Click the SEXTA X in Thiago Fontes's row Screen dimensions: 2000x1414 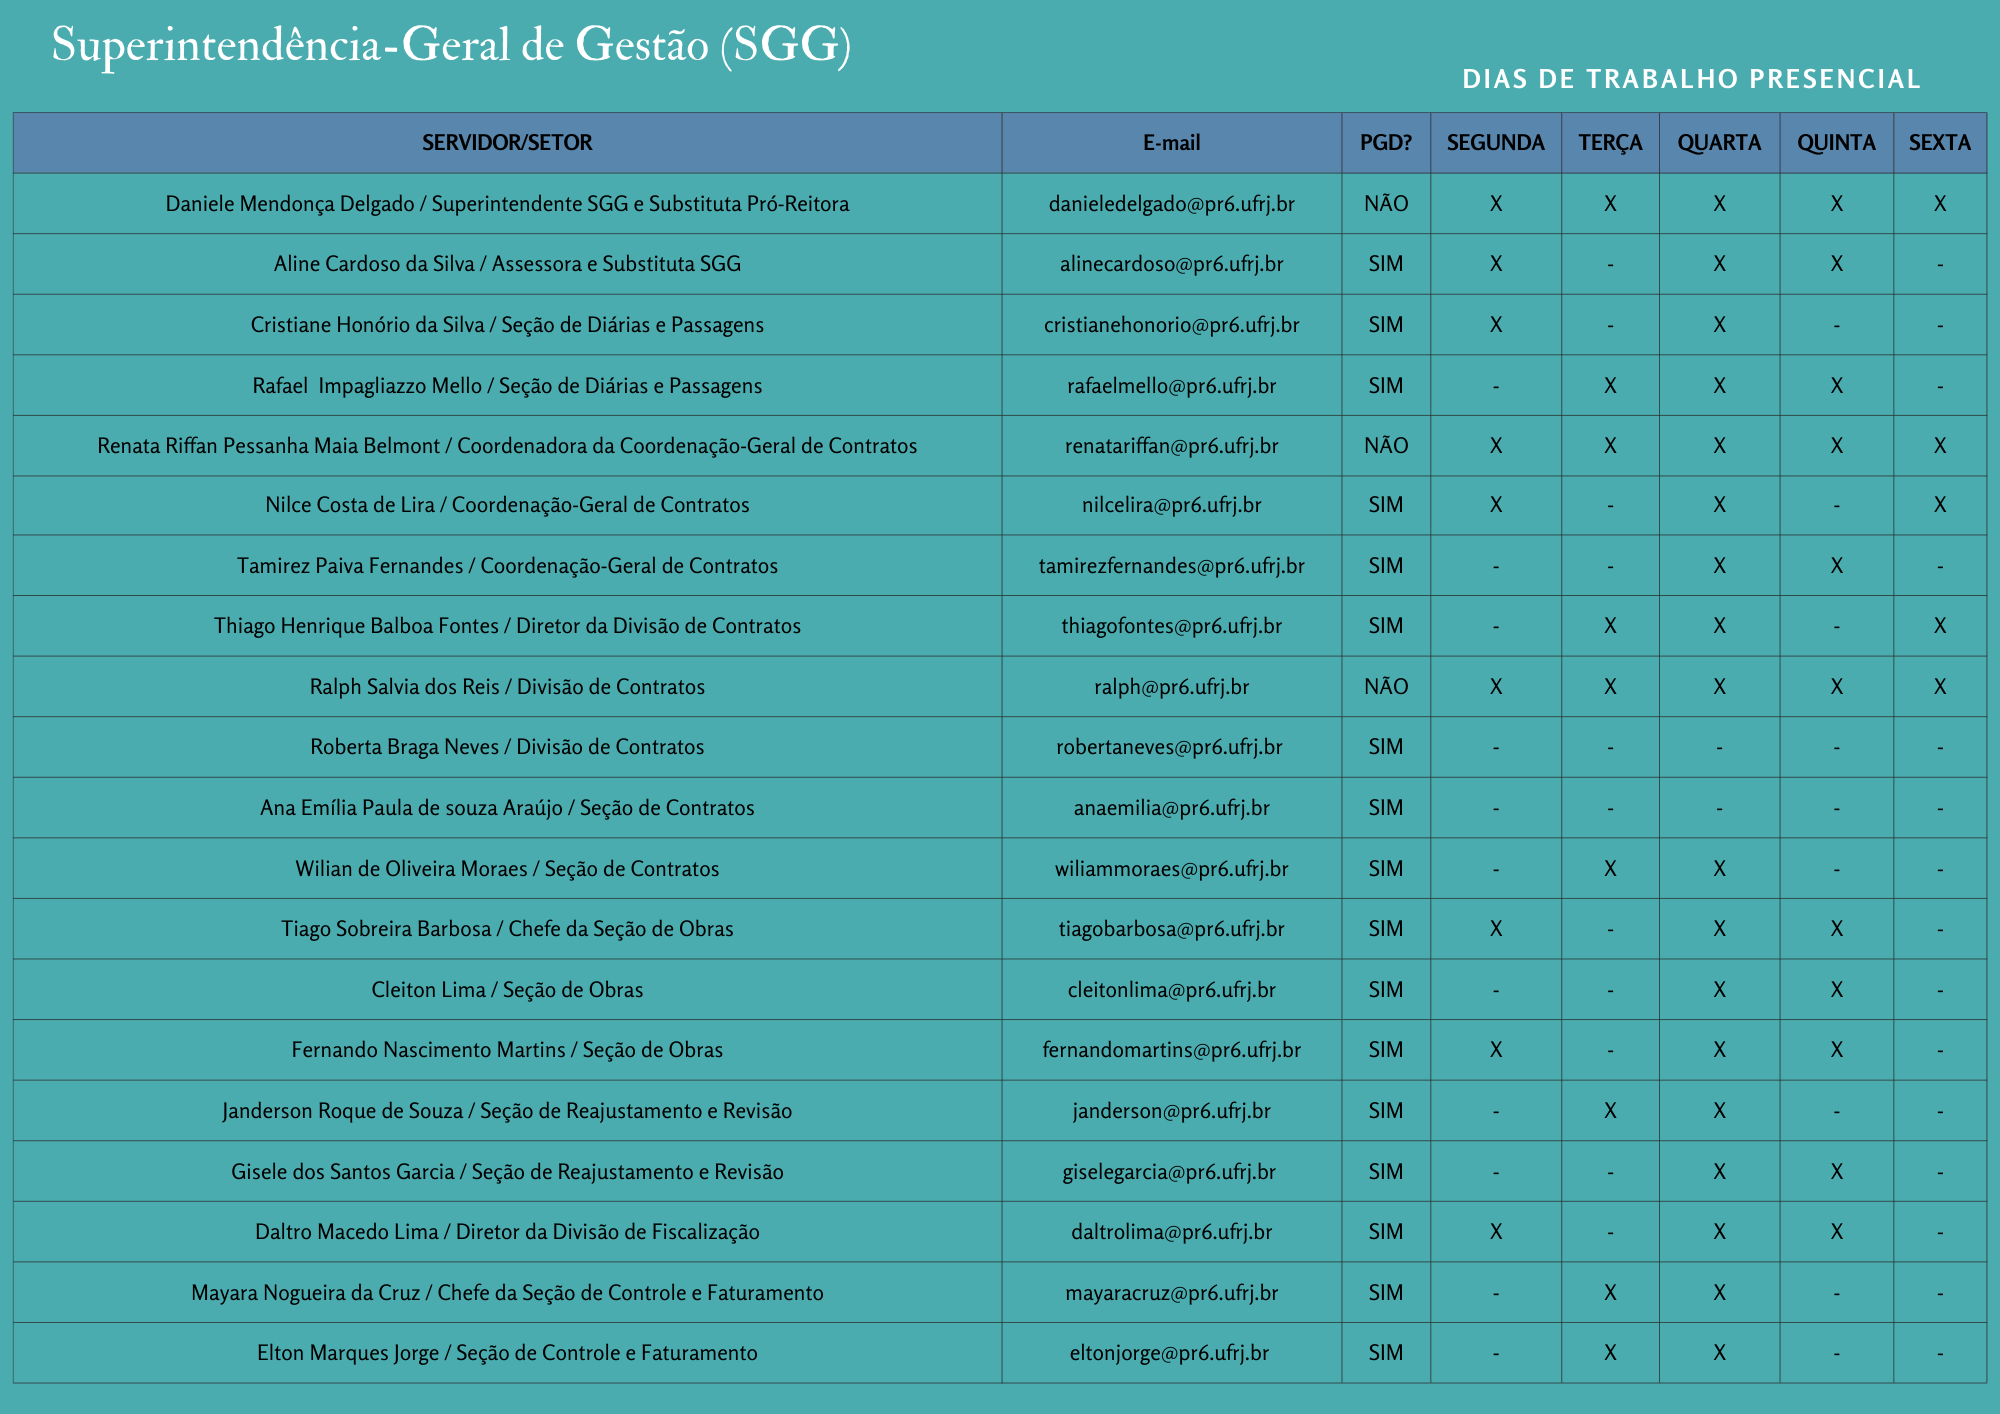click(x=1940, y=626)
